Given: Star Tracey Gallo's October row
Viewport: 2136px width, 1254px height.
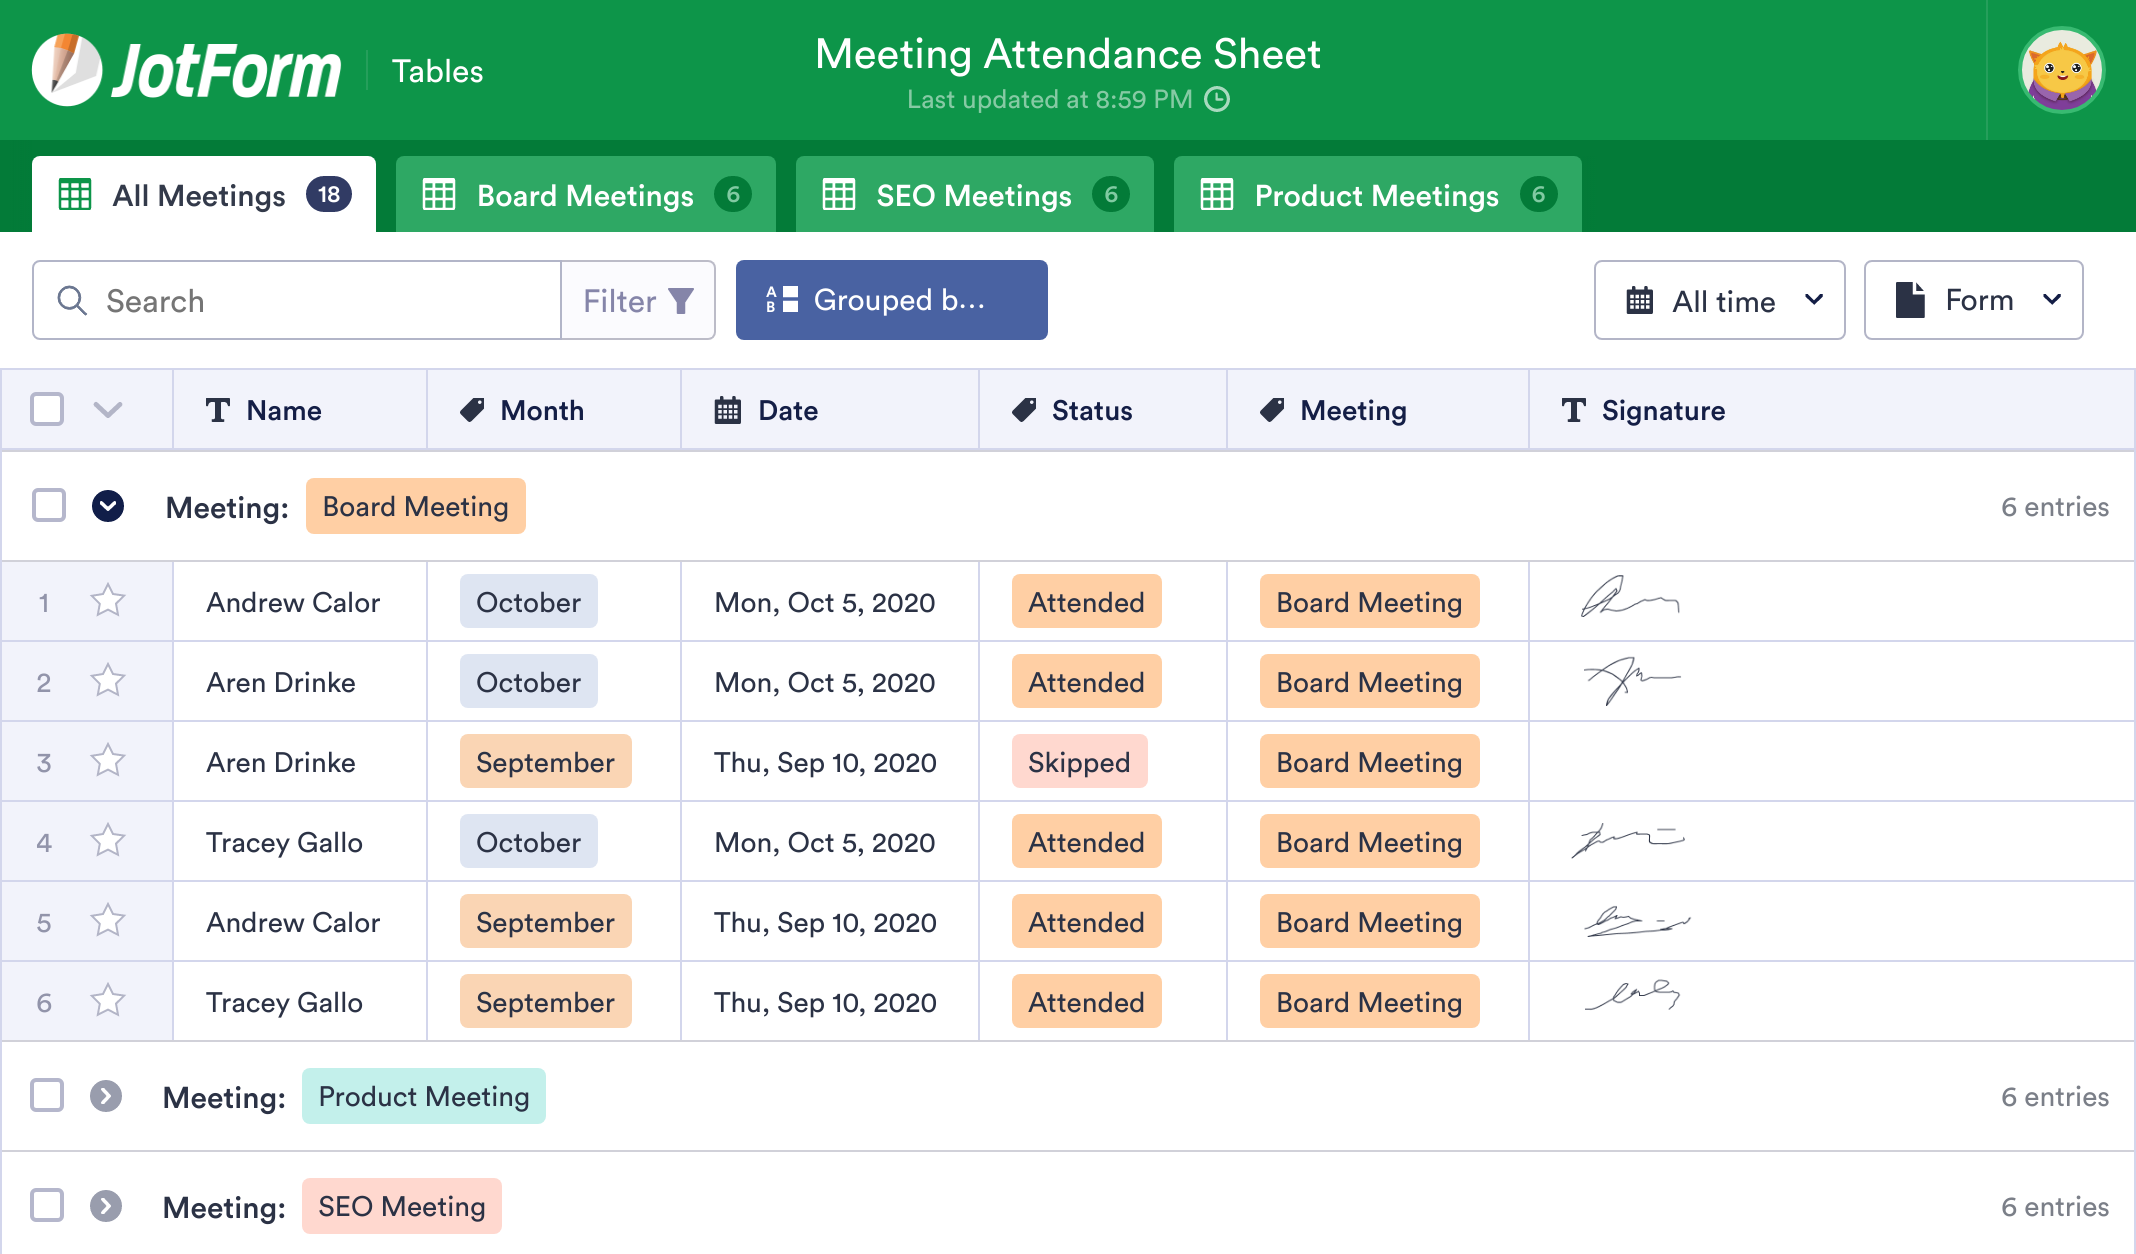Looking at the screenshot, I should coord(106,841).
